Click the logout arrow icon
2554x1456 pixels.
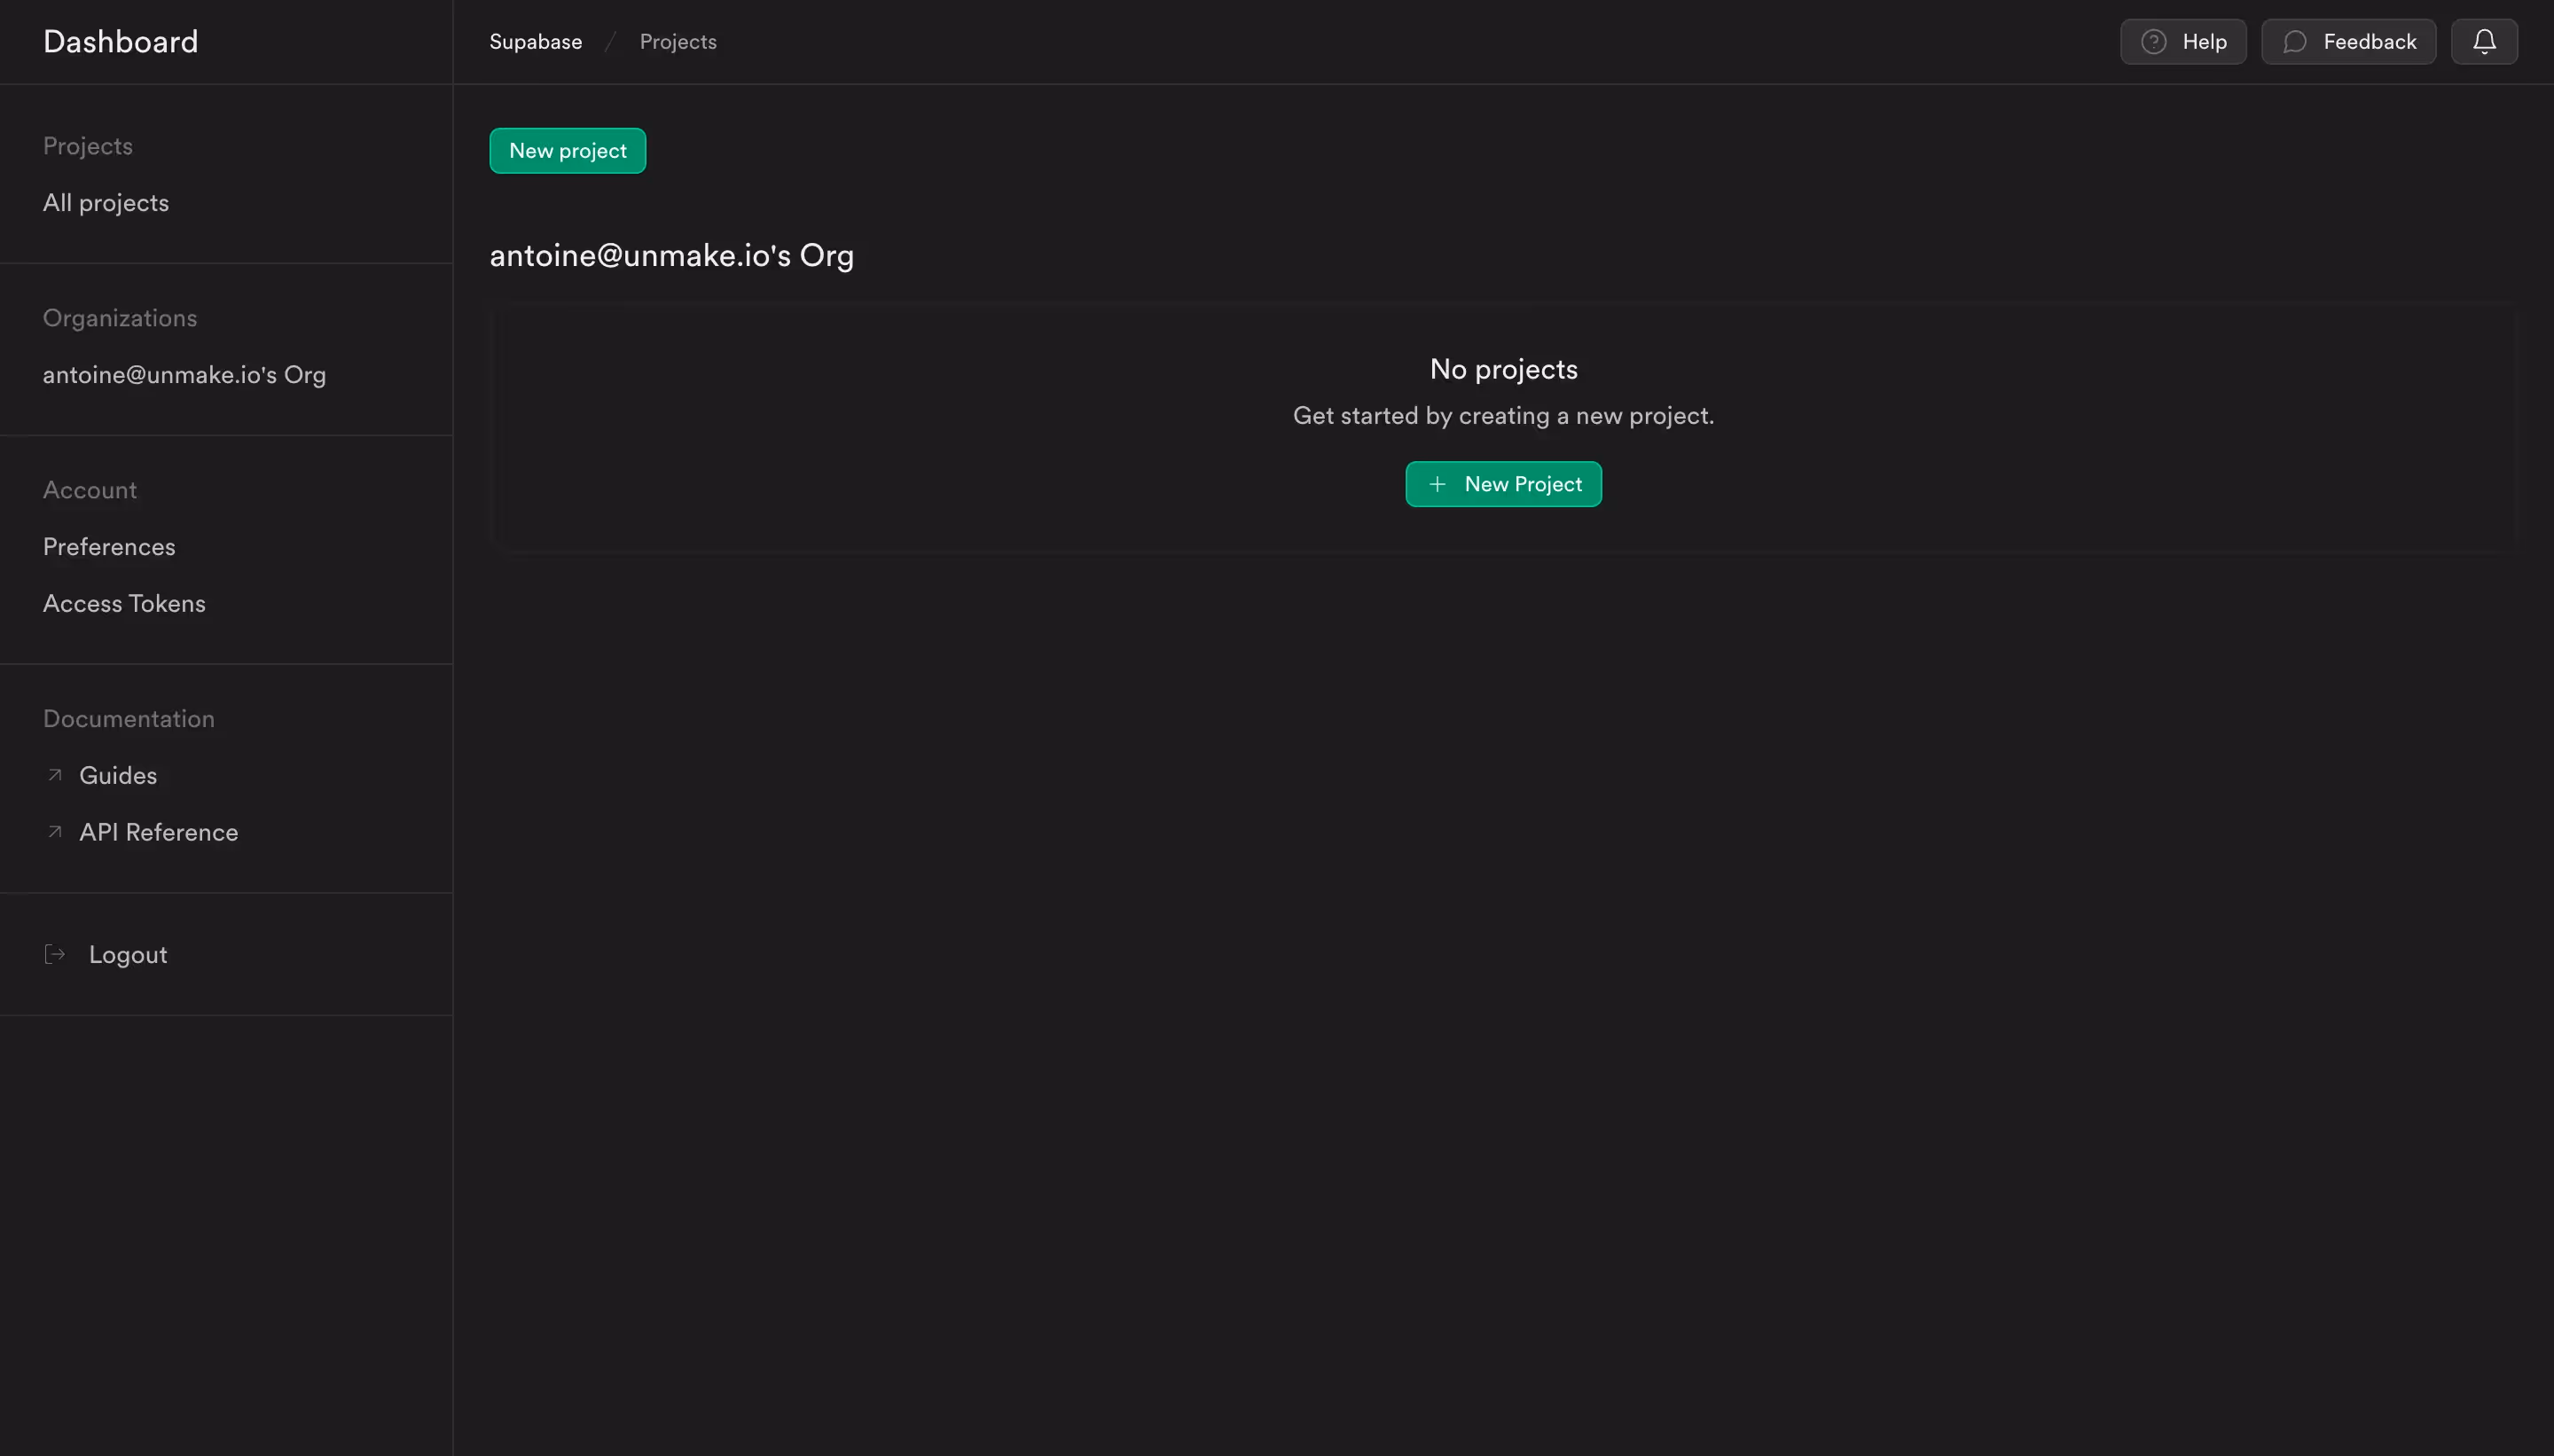click(x=55, y=954)
